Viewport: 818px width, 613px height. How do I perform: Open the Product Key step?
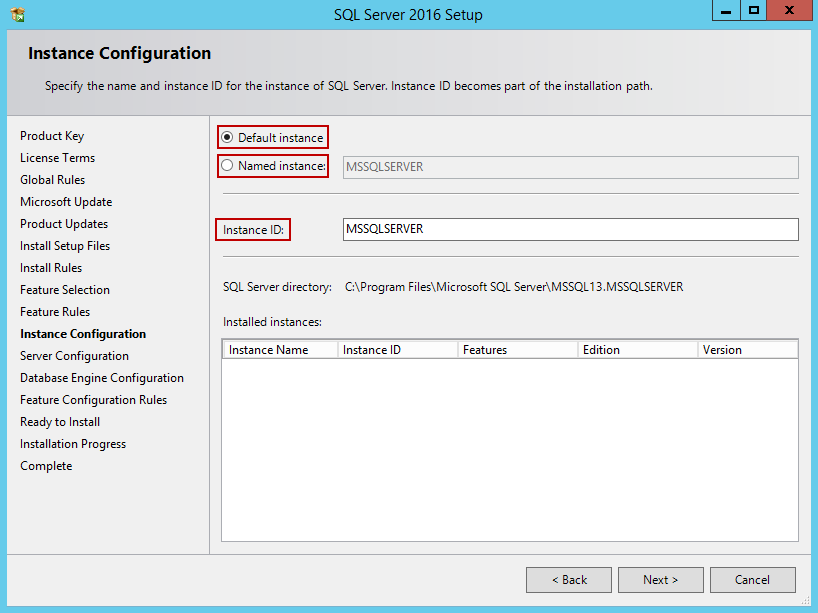(x=52, y=136)
